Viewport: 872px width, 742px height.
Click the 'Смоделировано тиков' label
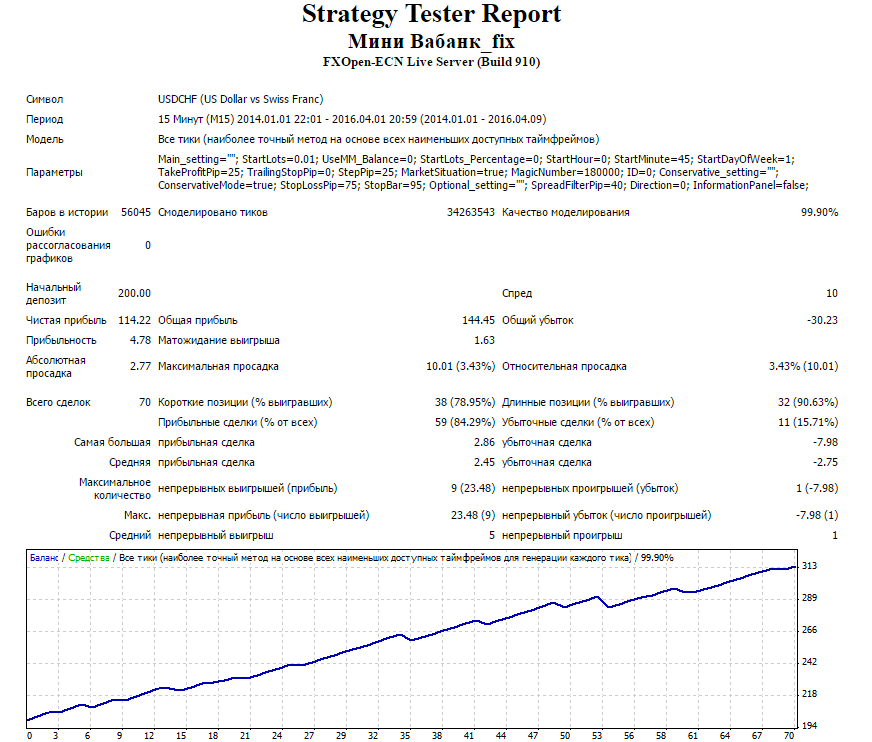[212, 212]
